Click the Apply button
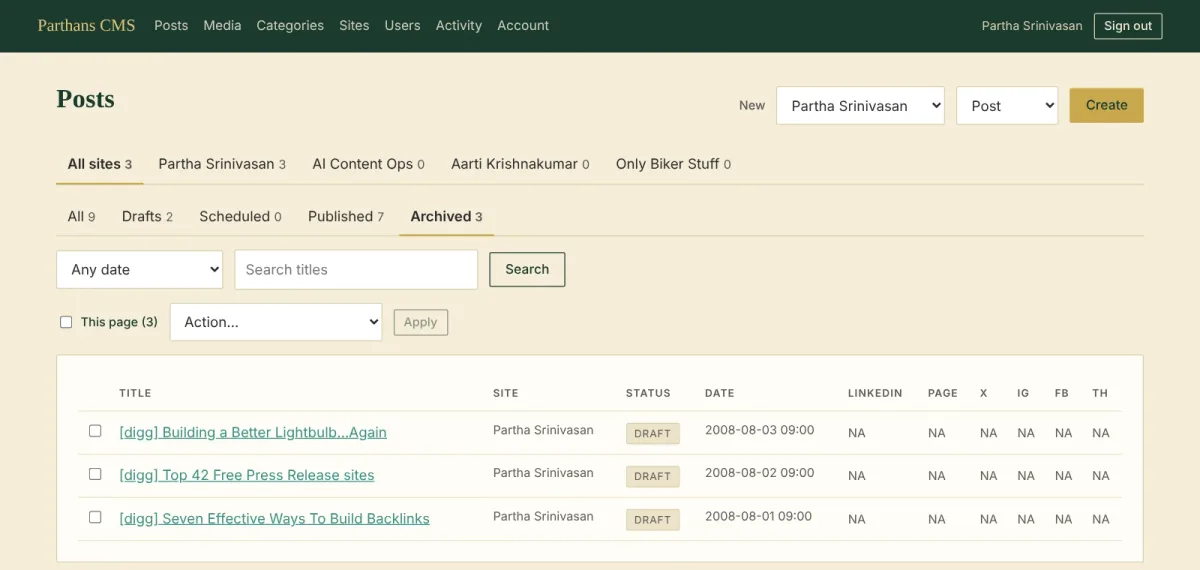This screenshot has width=1200, height=570. pos(420,322)
